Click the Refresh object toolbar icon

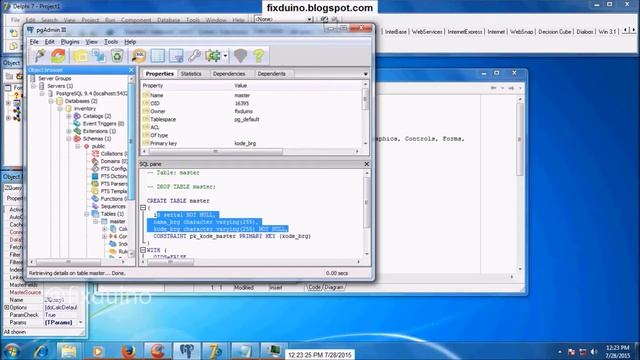coord(58,56)
